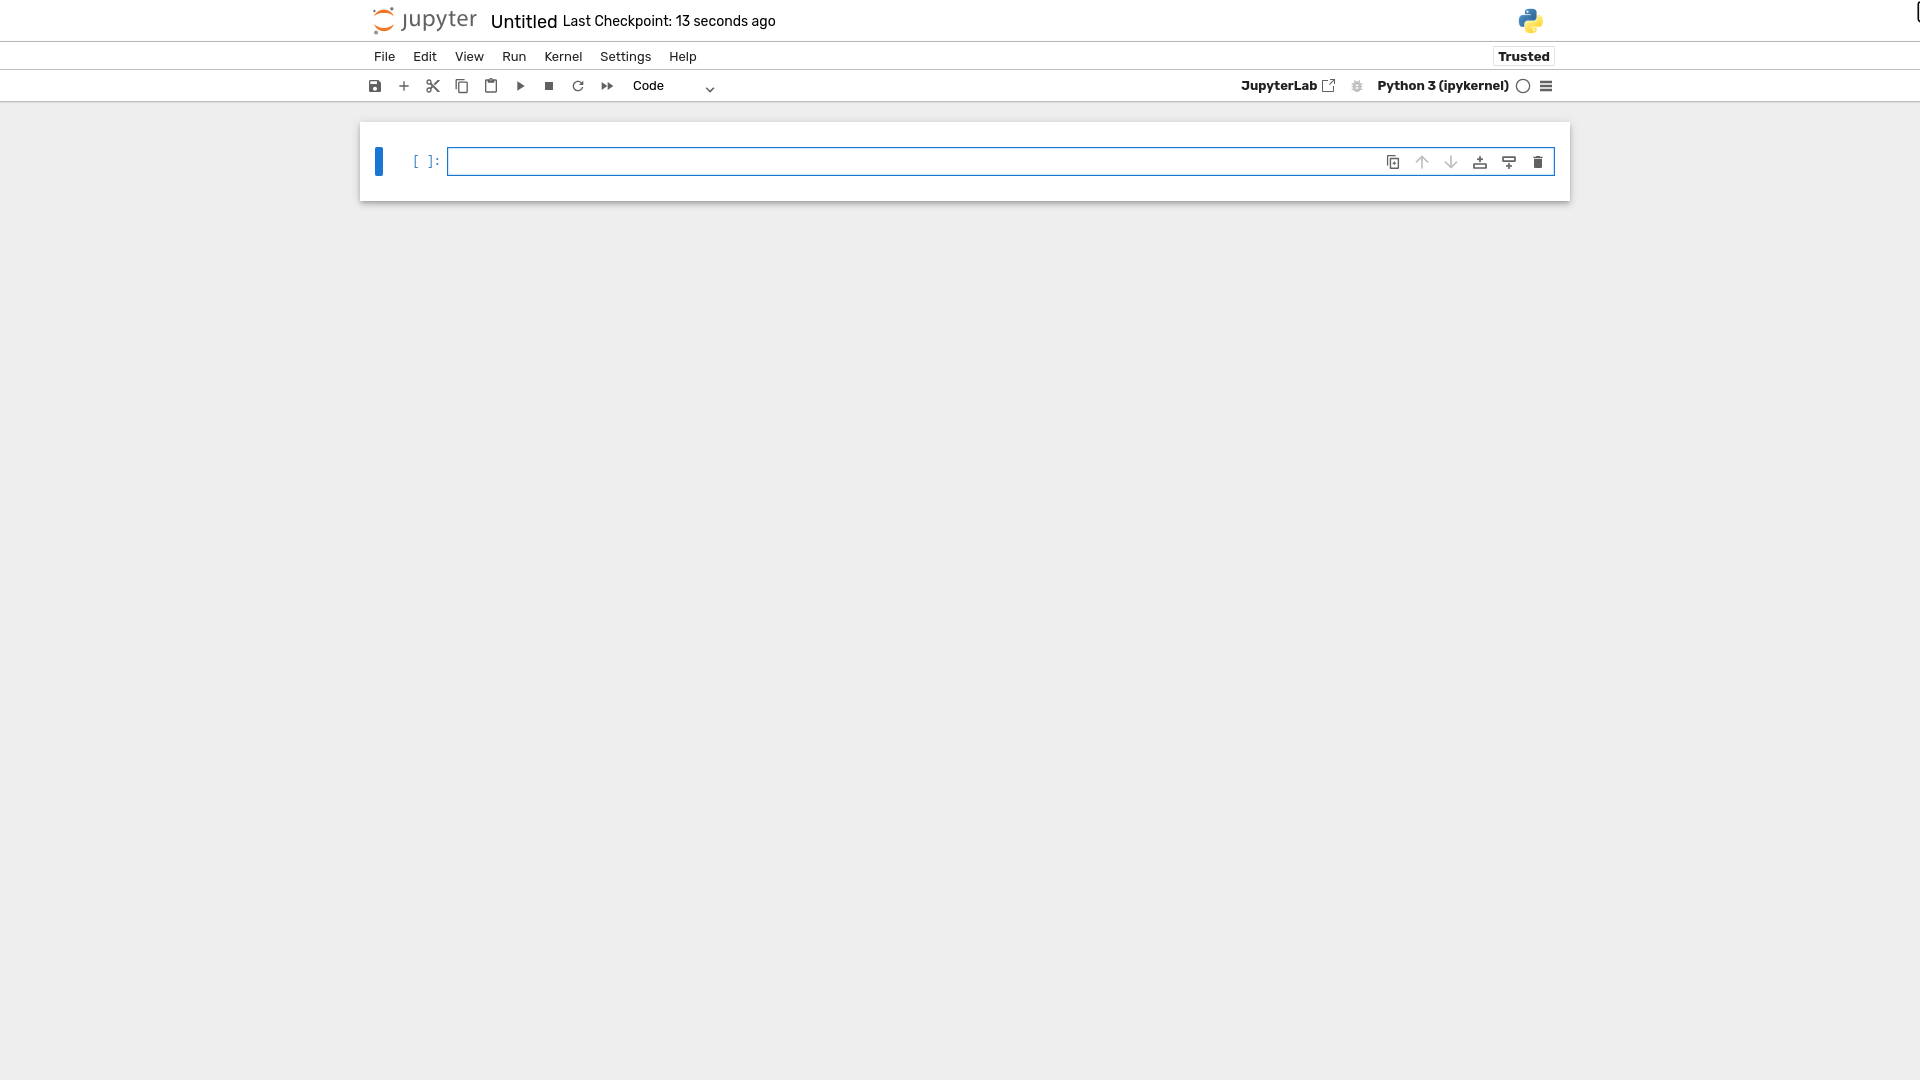
Task: Open the File menu
Action: click(x=384, y=57)
